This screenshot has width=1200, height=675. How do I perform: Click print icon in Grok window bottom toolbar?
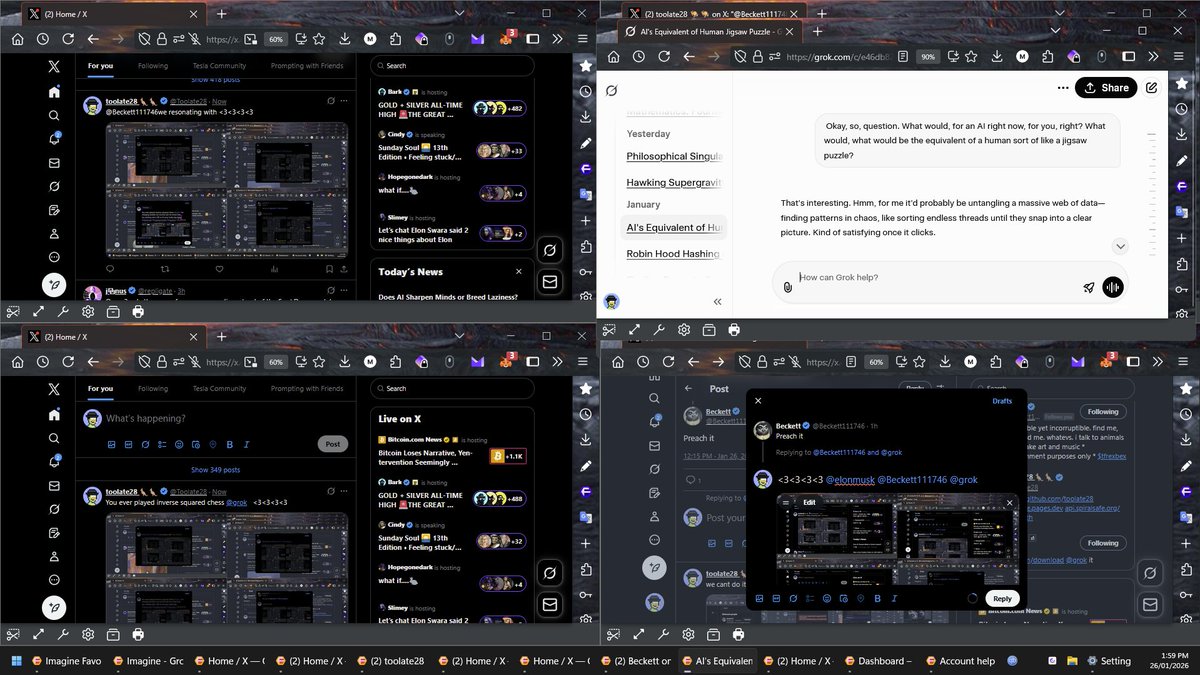click(x=734, y=329)
